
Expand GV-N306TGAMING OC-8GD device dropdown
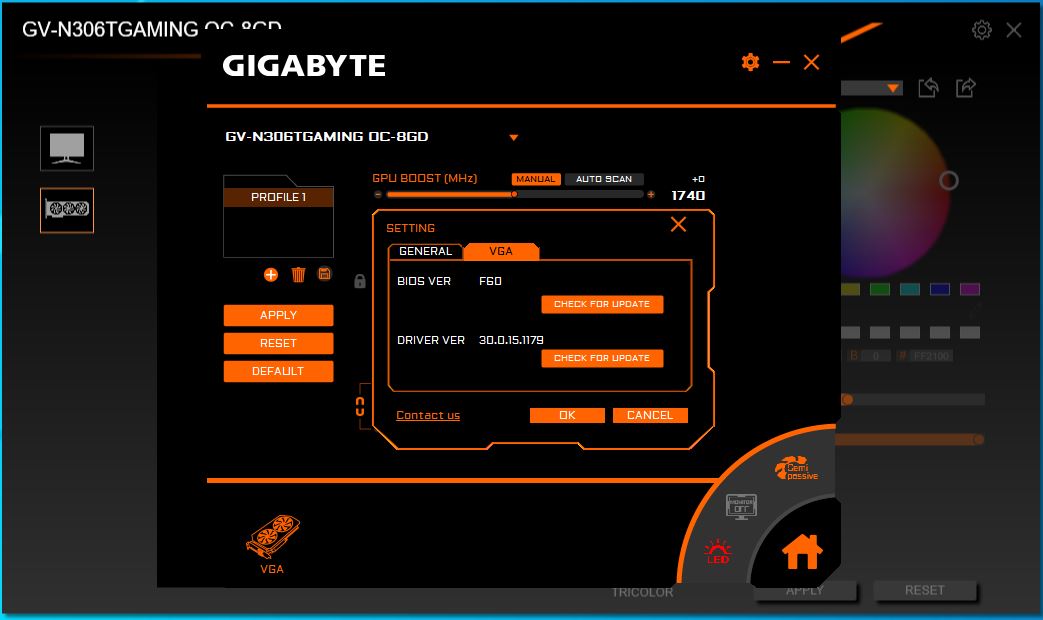coord(514,137)
